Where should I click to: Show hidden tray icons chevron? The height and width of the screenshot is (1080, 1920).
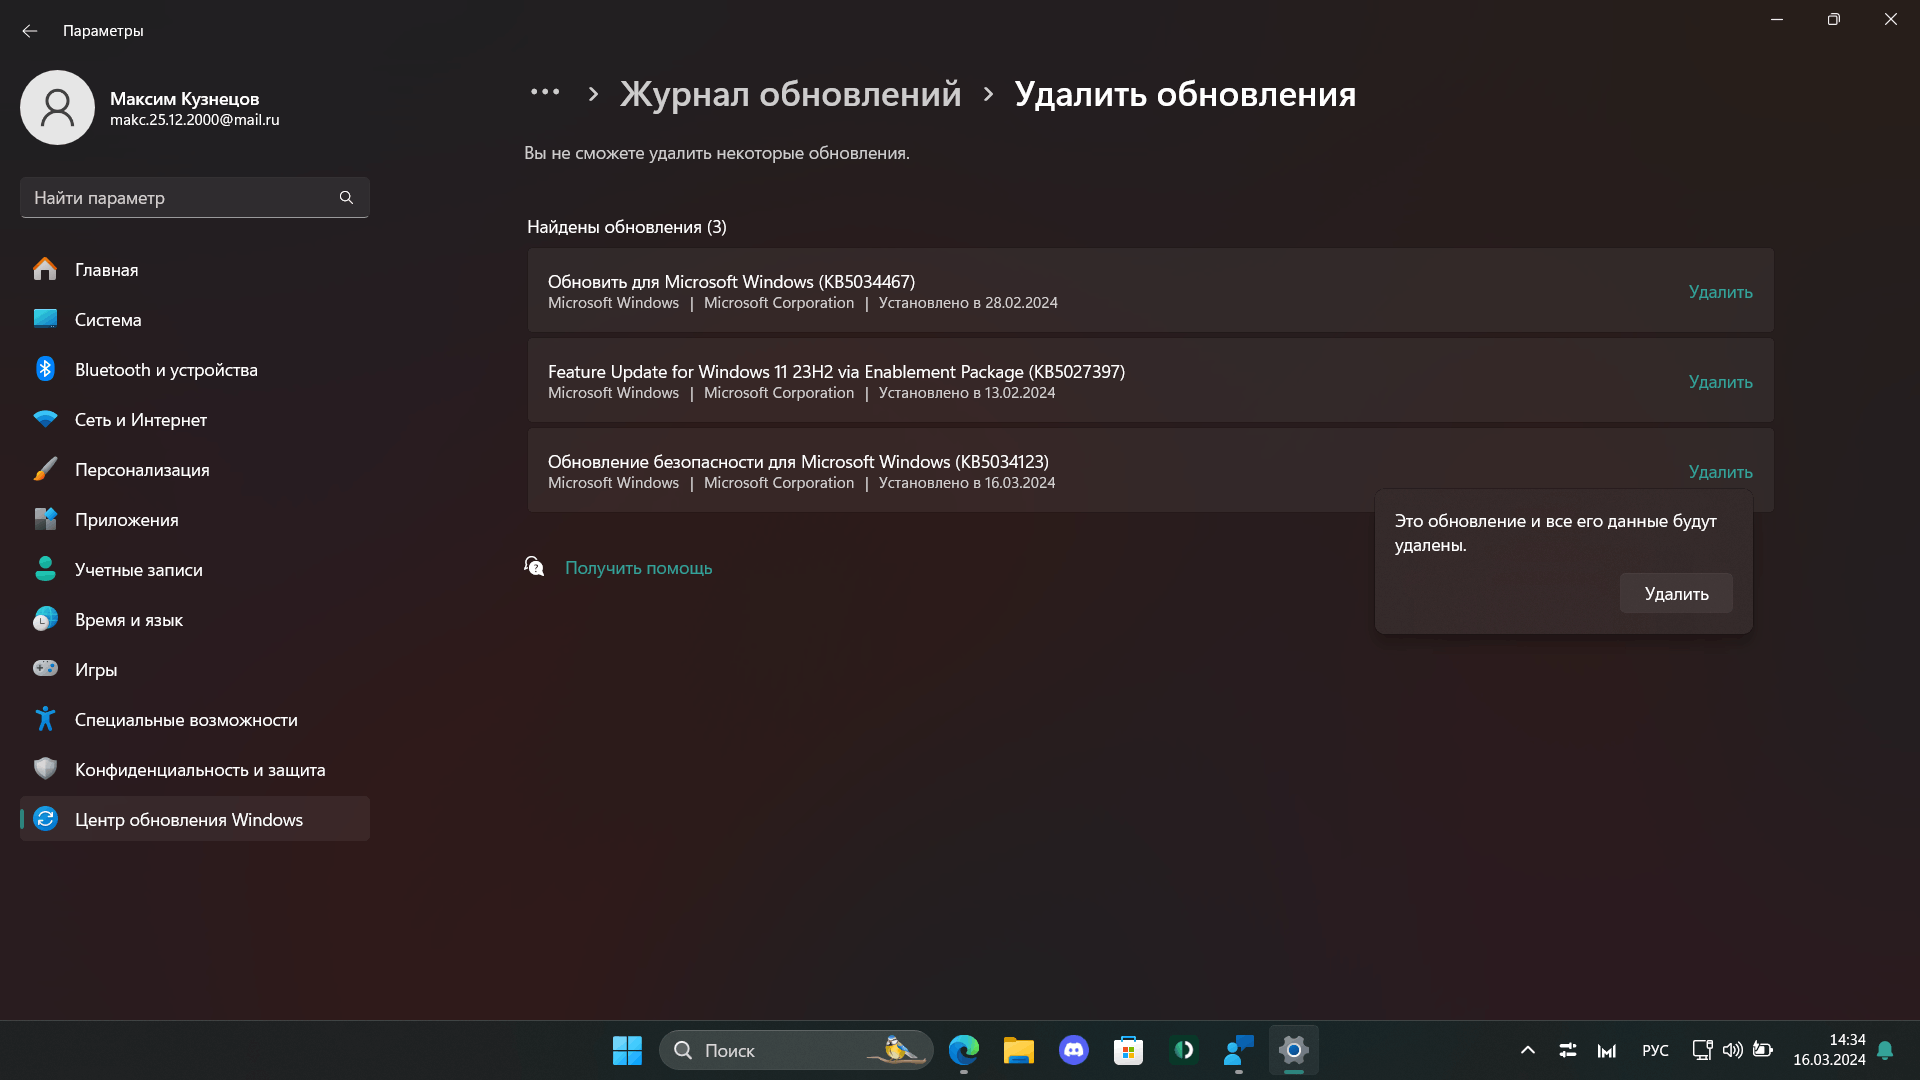click(1528, 1050)
